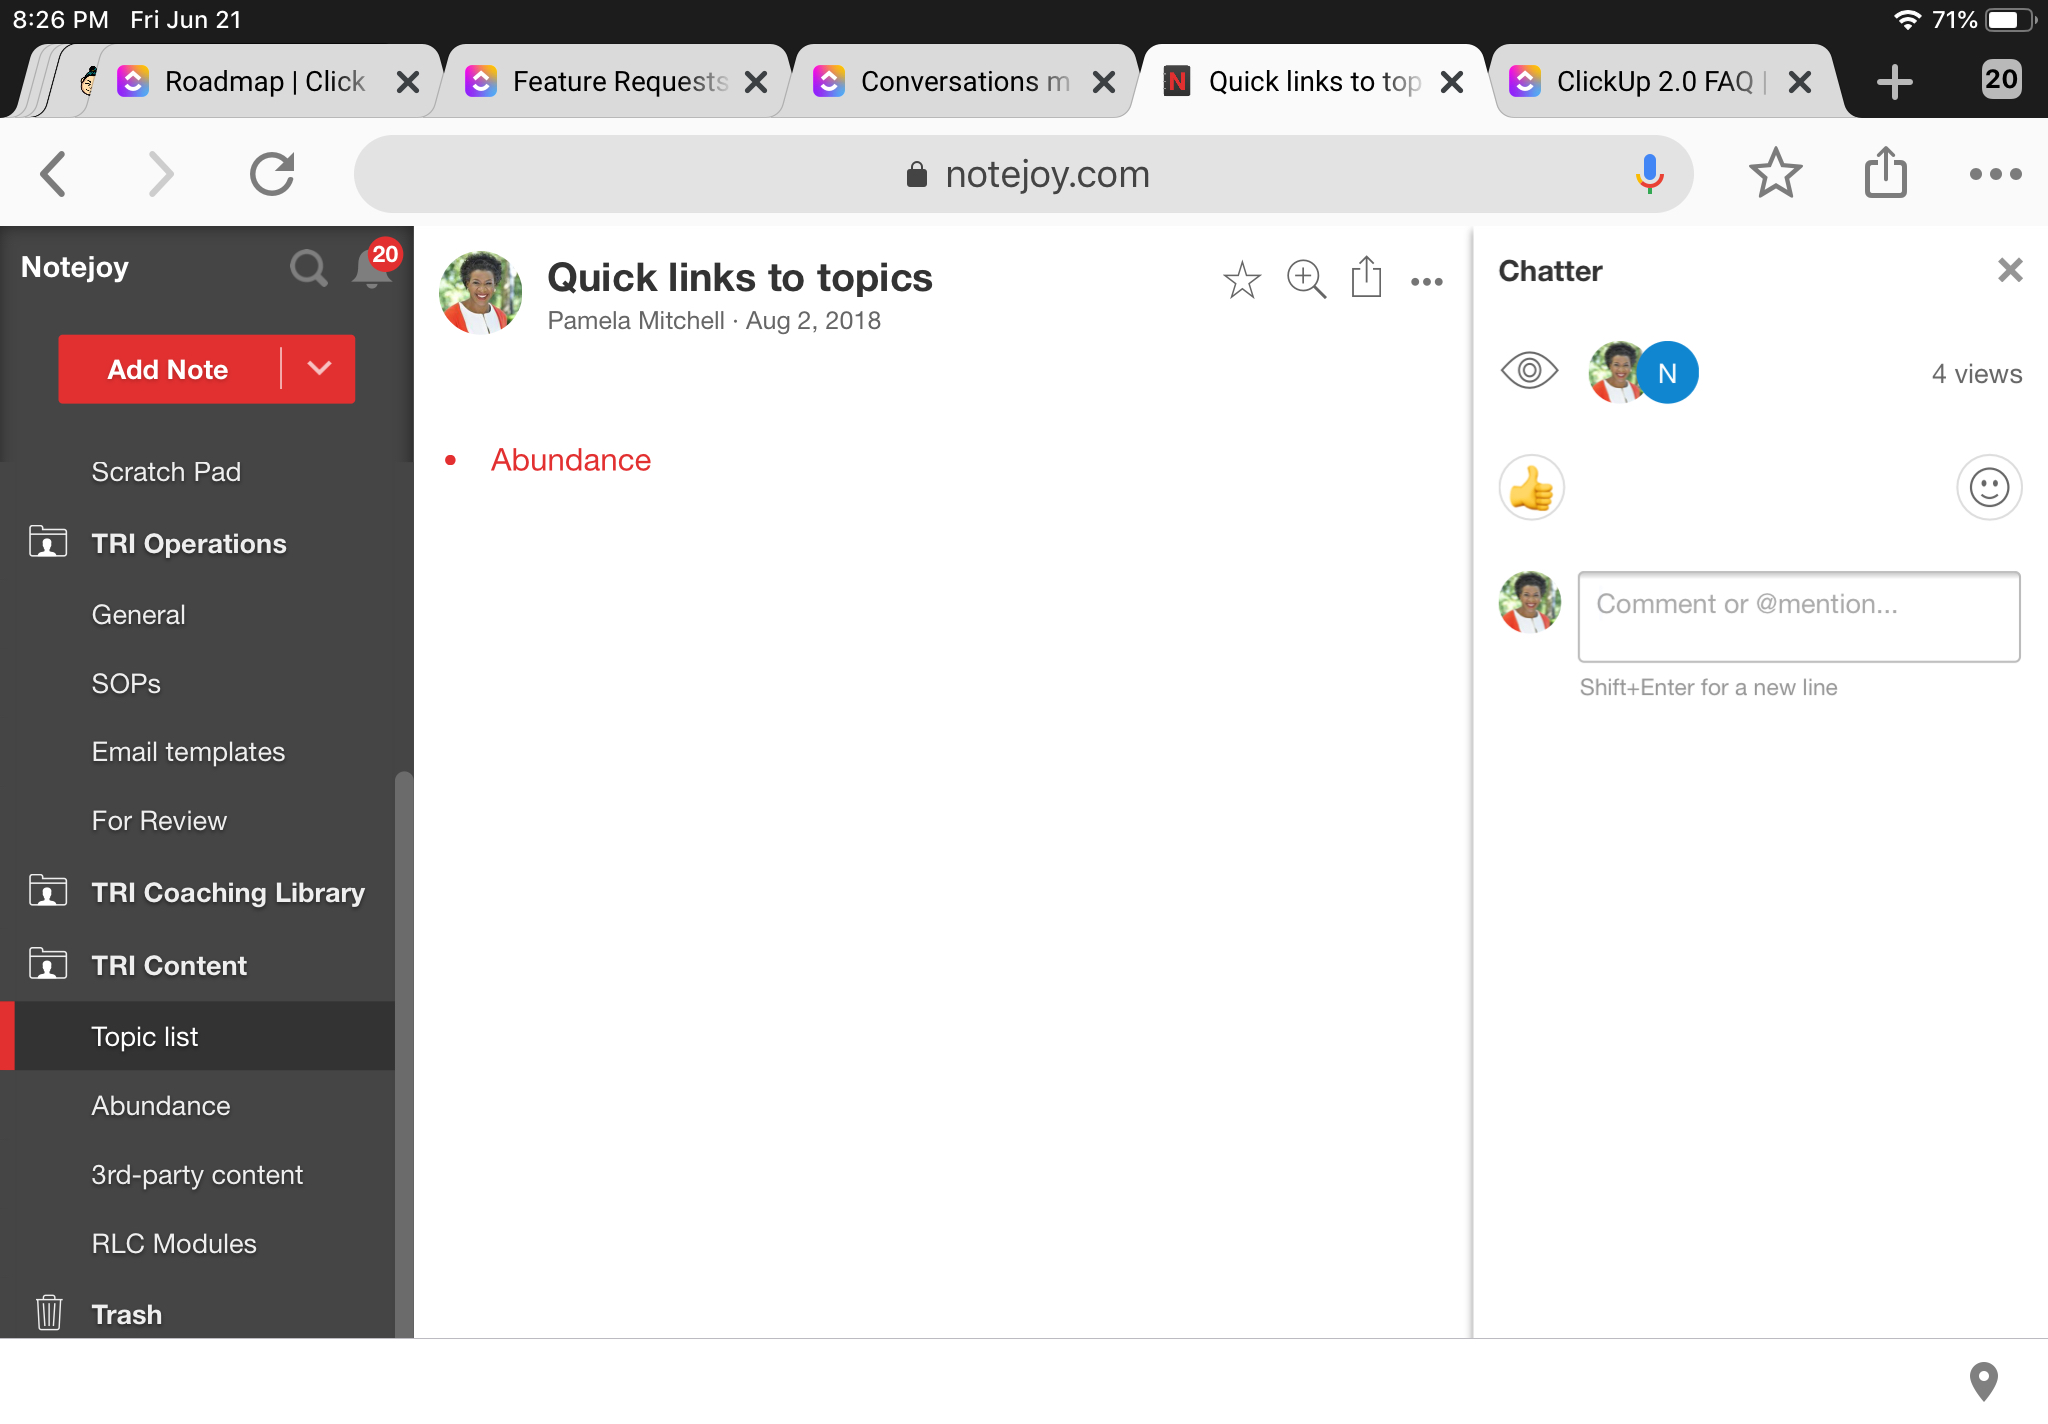Click the sidebar vertical scrollbar
This screenshot has width=2048, height=1424.
point(404,1054)
